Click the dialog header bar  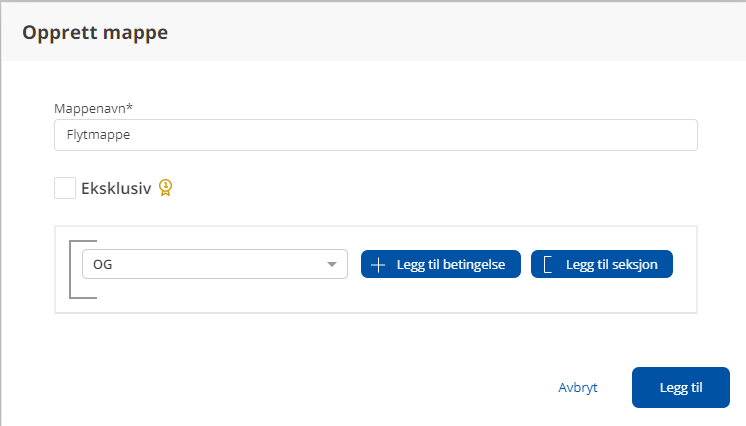pyautogui.click(x=450, y=32)
